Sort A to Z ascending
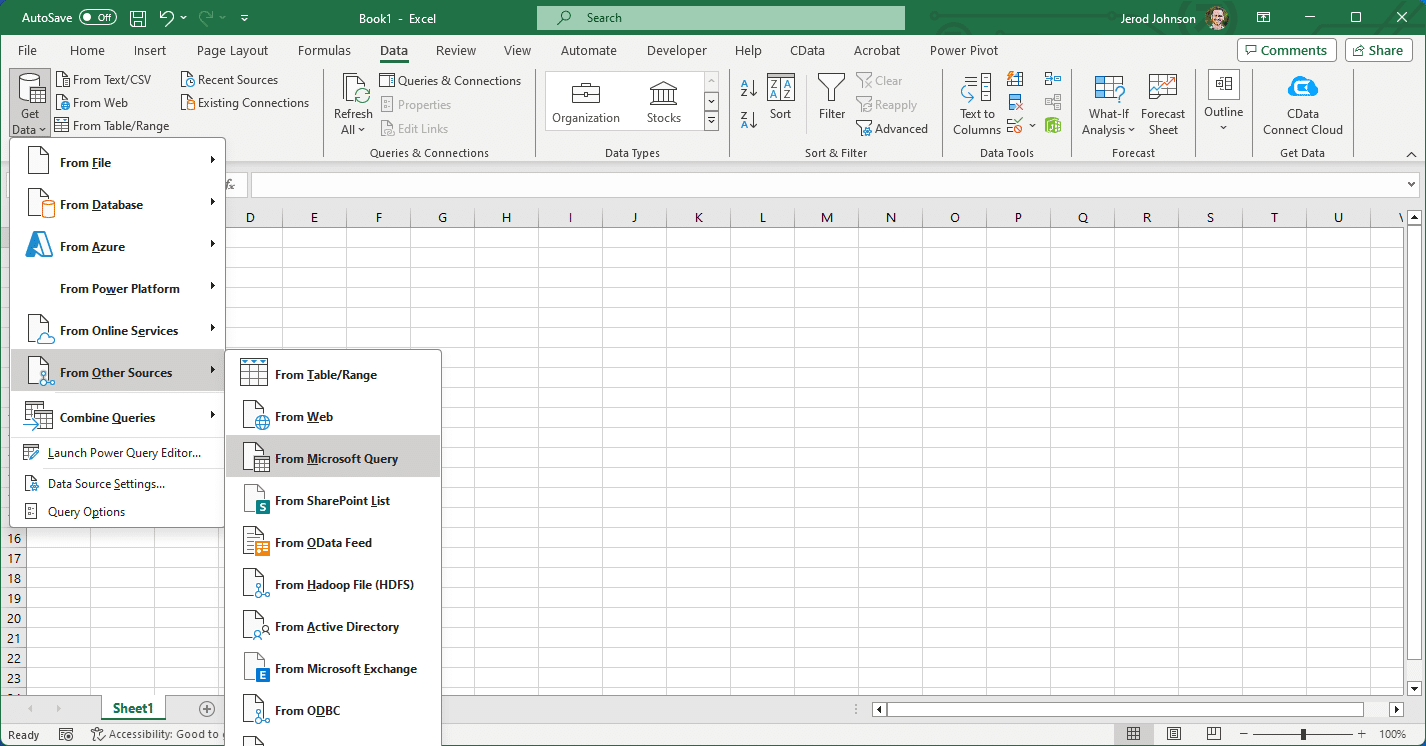The image size is (1426, 746). [x=749, y=89]
